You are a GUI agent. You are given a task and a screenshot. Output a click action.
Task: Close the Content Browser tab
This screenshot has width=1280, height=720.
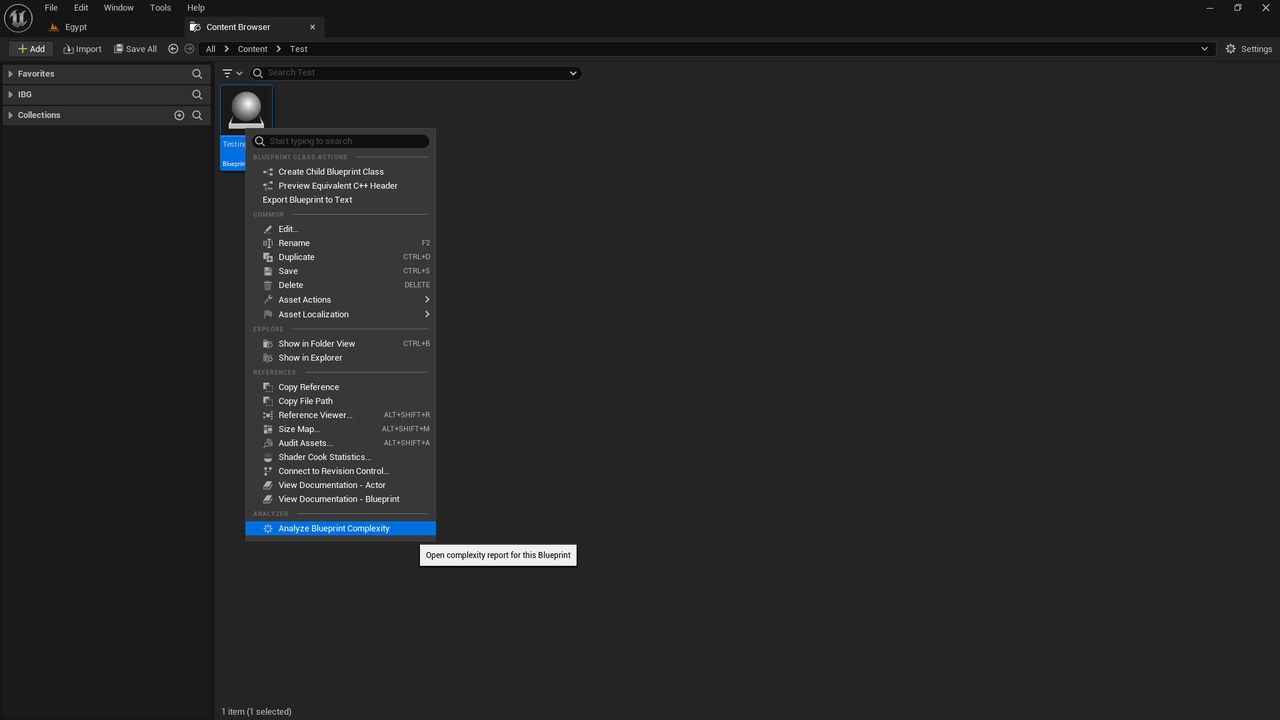313,27
